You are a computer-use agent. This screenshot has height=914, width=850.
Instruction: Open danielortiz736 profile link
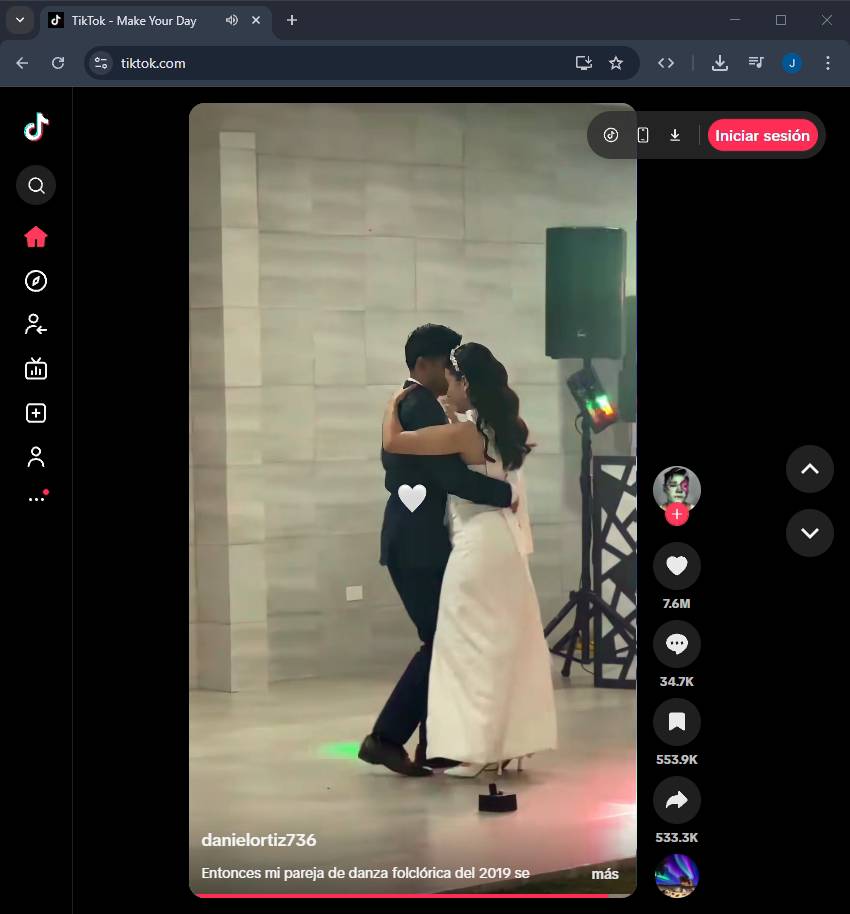click(258, 840)
